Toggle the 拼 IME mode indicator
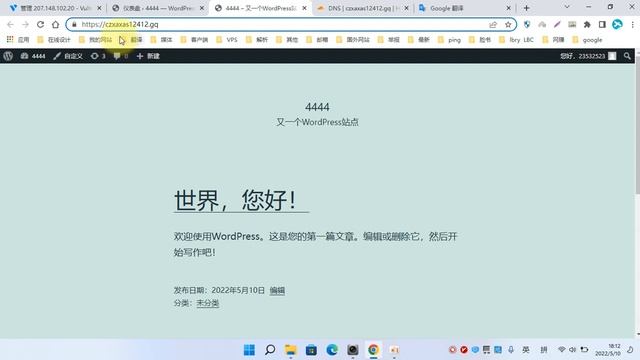Image resolution: width=640 pixels, height=360 pixels. point(544,350)
